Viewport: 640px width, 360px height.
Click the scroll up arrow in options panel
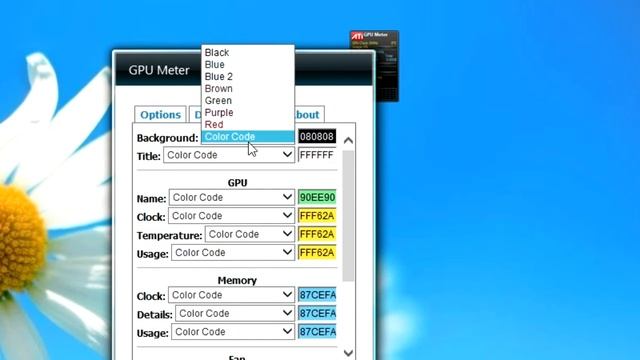348,140
